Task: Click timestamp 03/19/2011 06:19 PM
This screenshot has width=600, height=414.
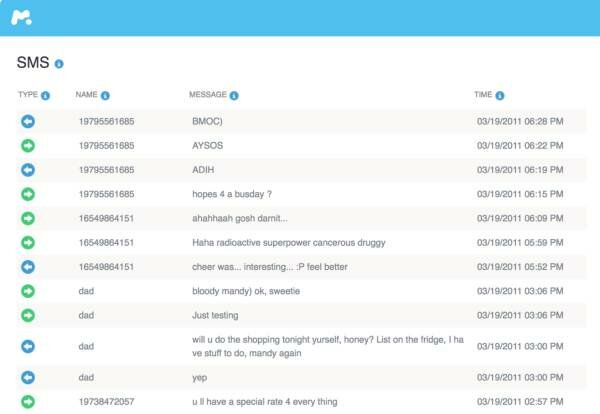Action: pyautogui.click(x=520, y=170)
